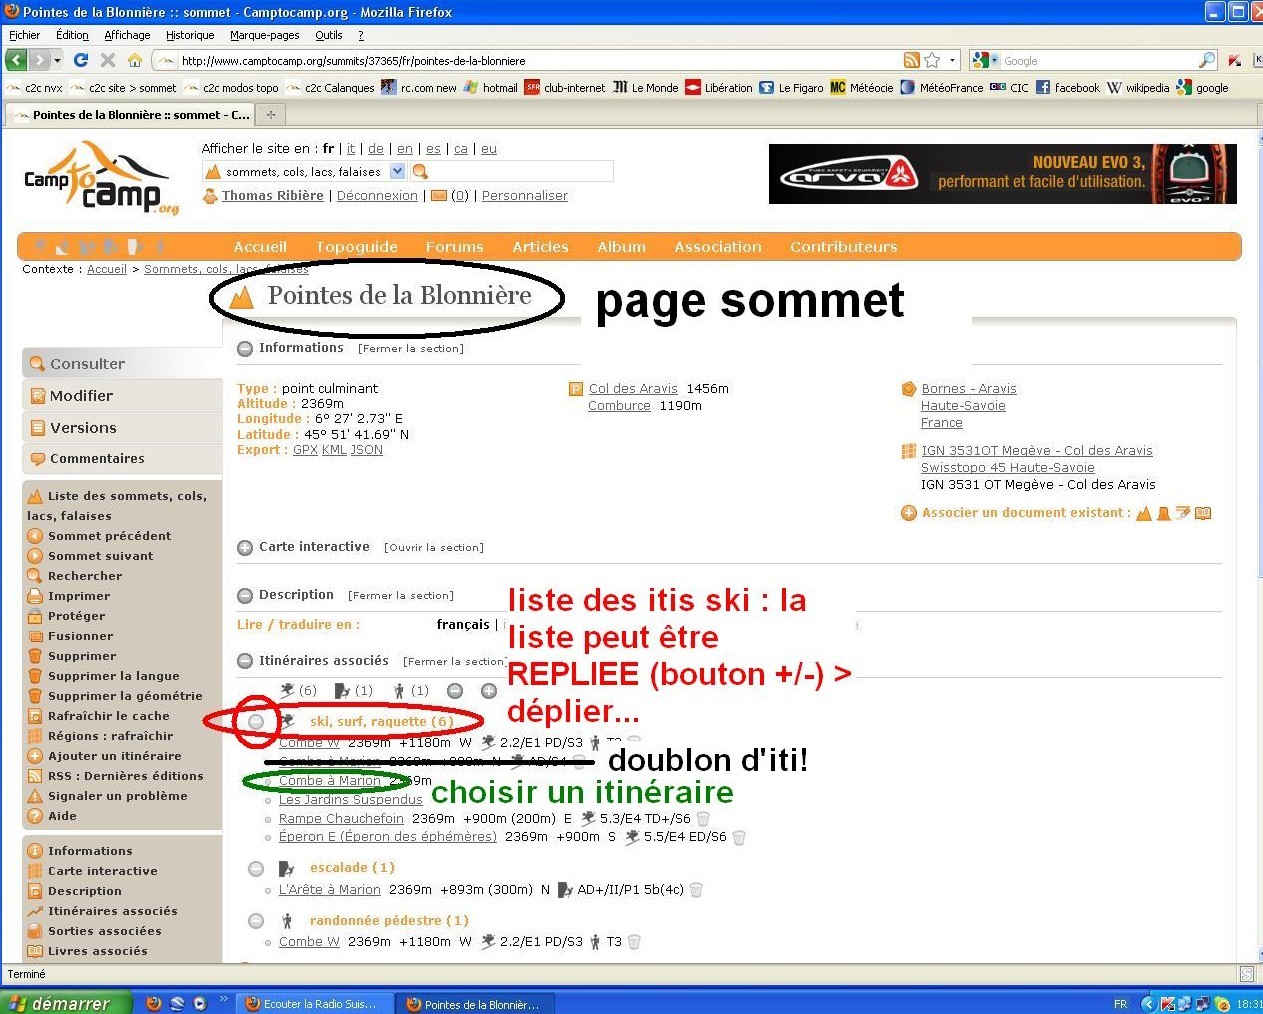Image resolution: width=1263 pixels, height=1014 pixels.
Task: Open the Affichage menu
Action: pyautogui.click(x=127, y=35)
